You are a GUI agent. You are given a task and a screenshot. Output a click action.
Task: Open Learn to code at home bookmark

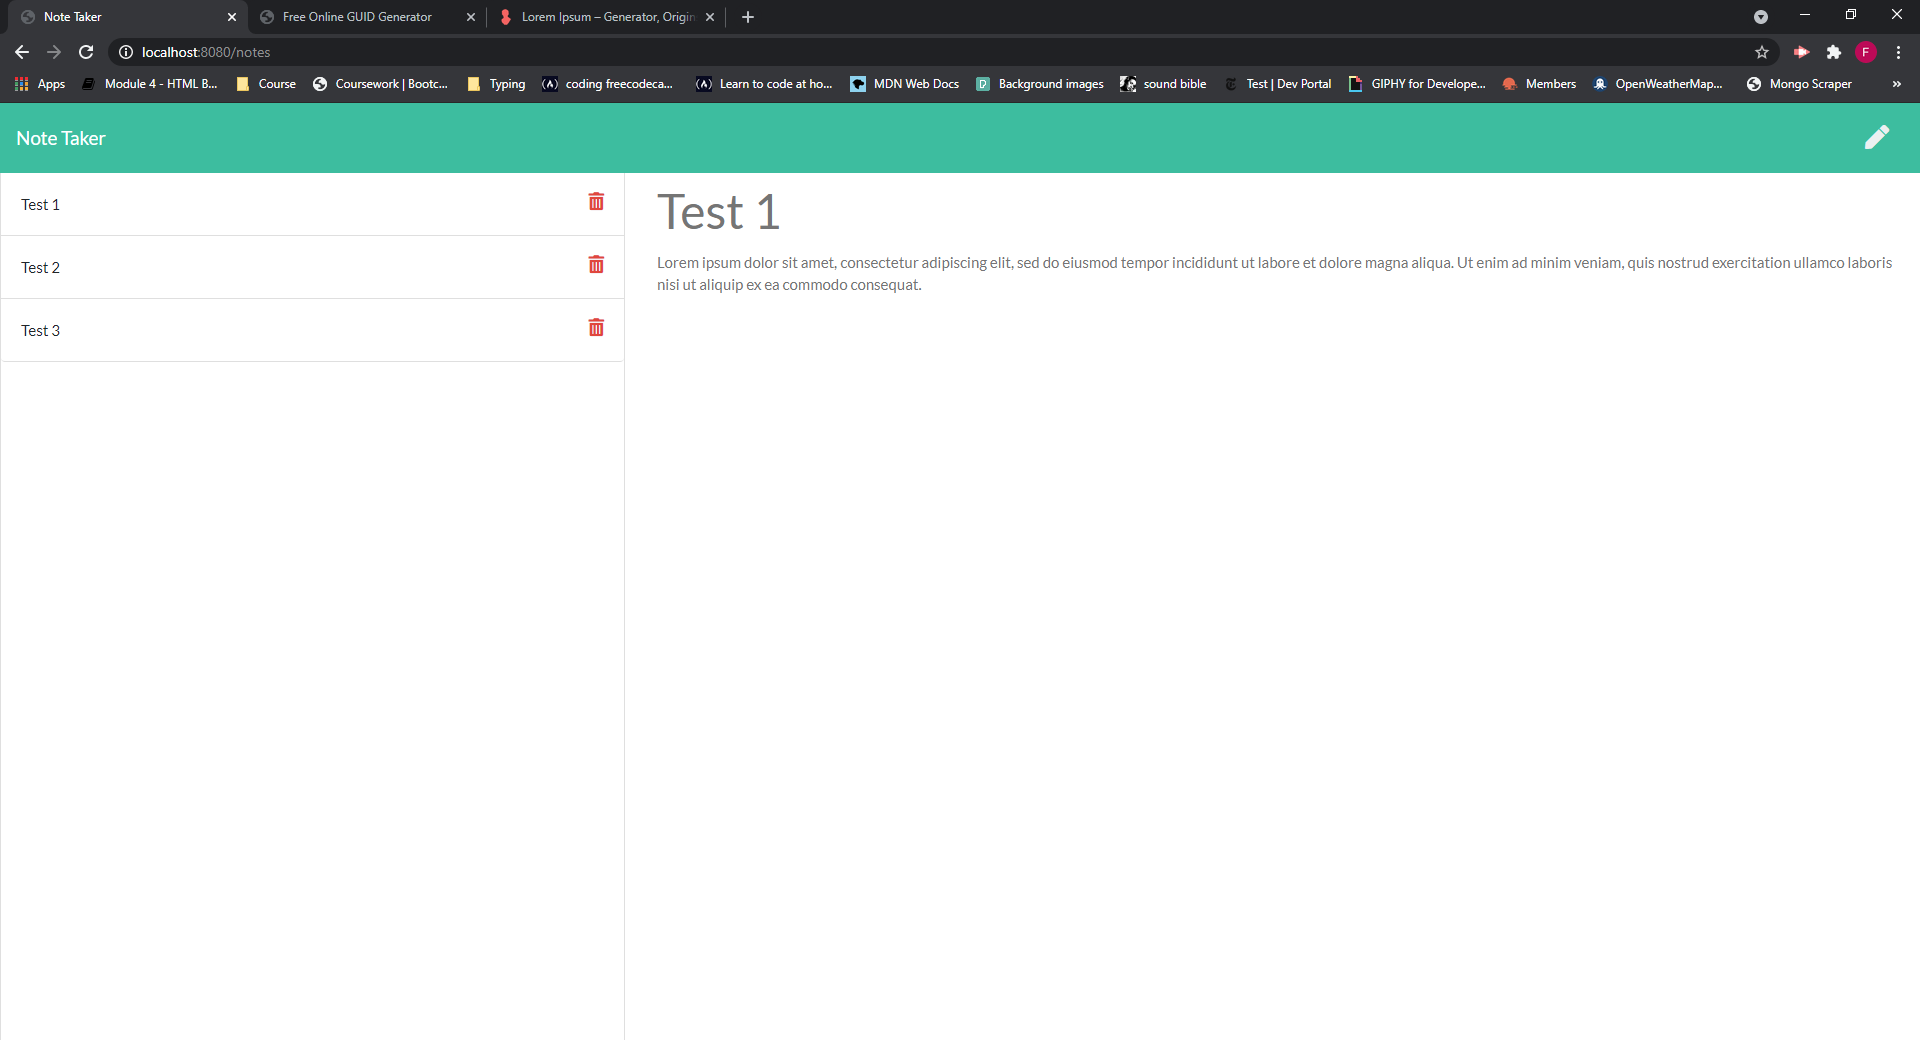click(x=764, y=84)
